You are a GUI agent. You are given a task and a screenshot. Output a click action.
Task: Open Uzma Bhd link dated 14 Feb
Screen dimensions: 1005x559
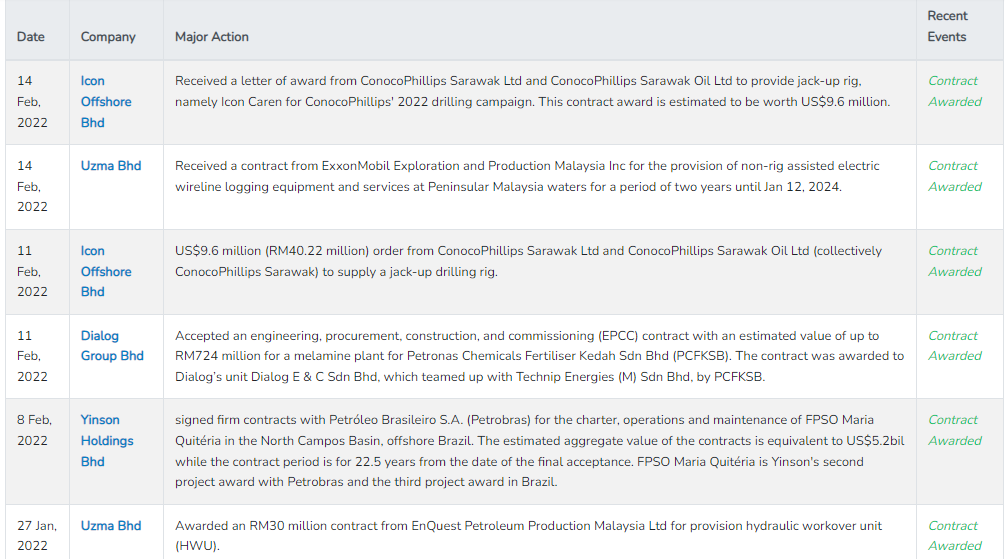pyautogui.click(x=111, y=166)
